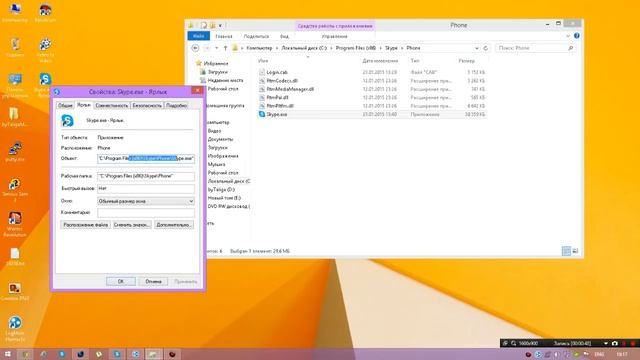Click the properties icon in the Quick Access Toolbar
Screen dimensions: 640x360
point(204,25)
